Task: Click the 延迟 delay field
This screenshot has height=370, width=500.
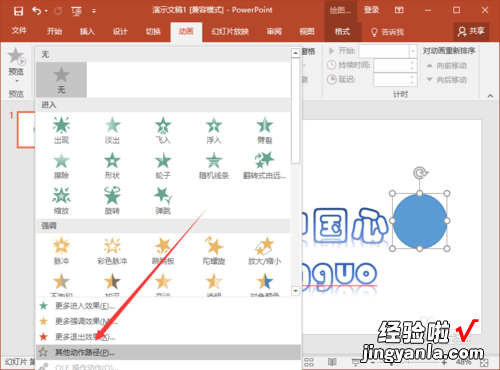Action: (x=392, y=80)
